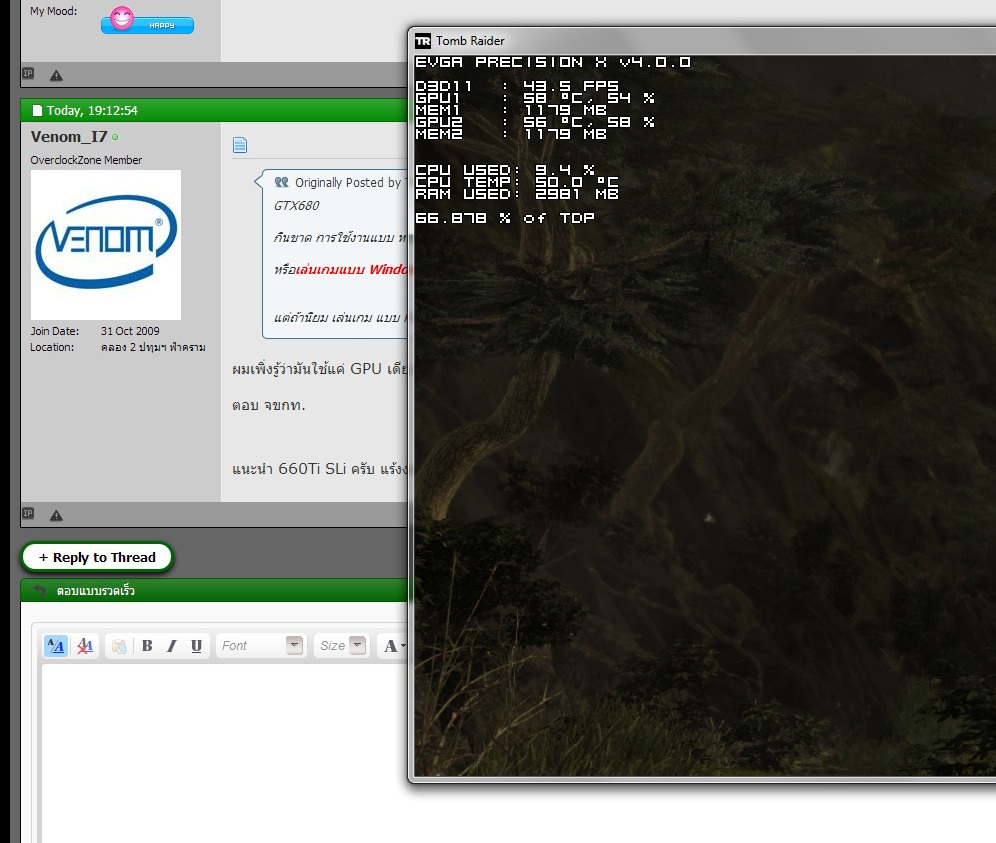The height and width of the screenshot is (843, 996).
Task: Click the quote marks icon in quoted post
Action: click(281, 182)
